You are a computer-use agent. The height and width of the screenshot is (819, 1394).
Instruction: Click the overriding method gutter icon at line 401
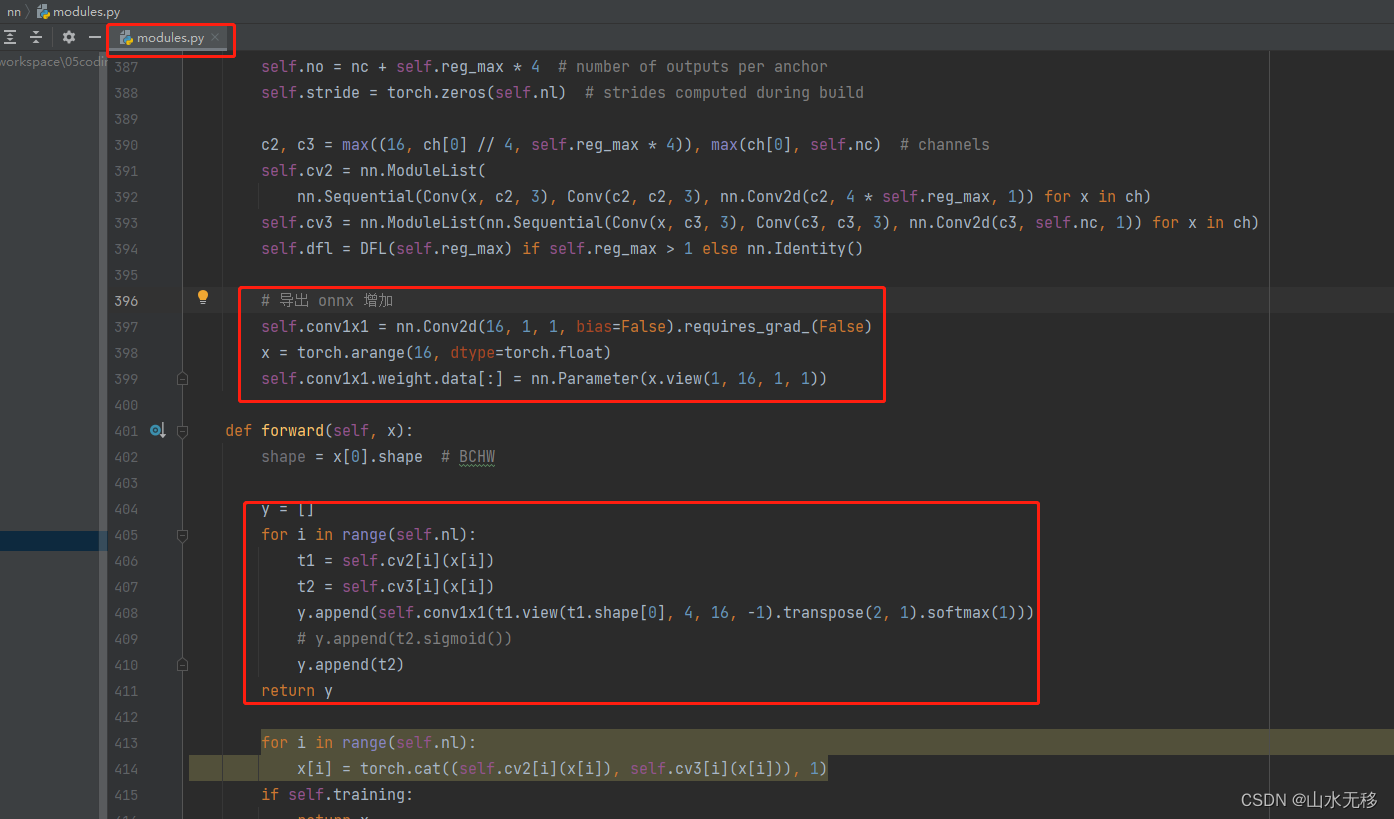tap(157, 431)
